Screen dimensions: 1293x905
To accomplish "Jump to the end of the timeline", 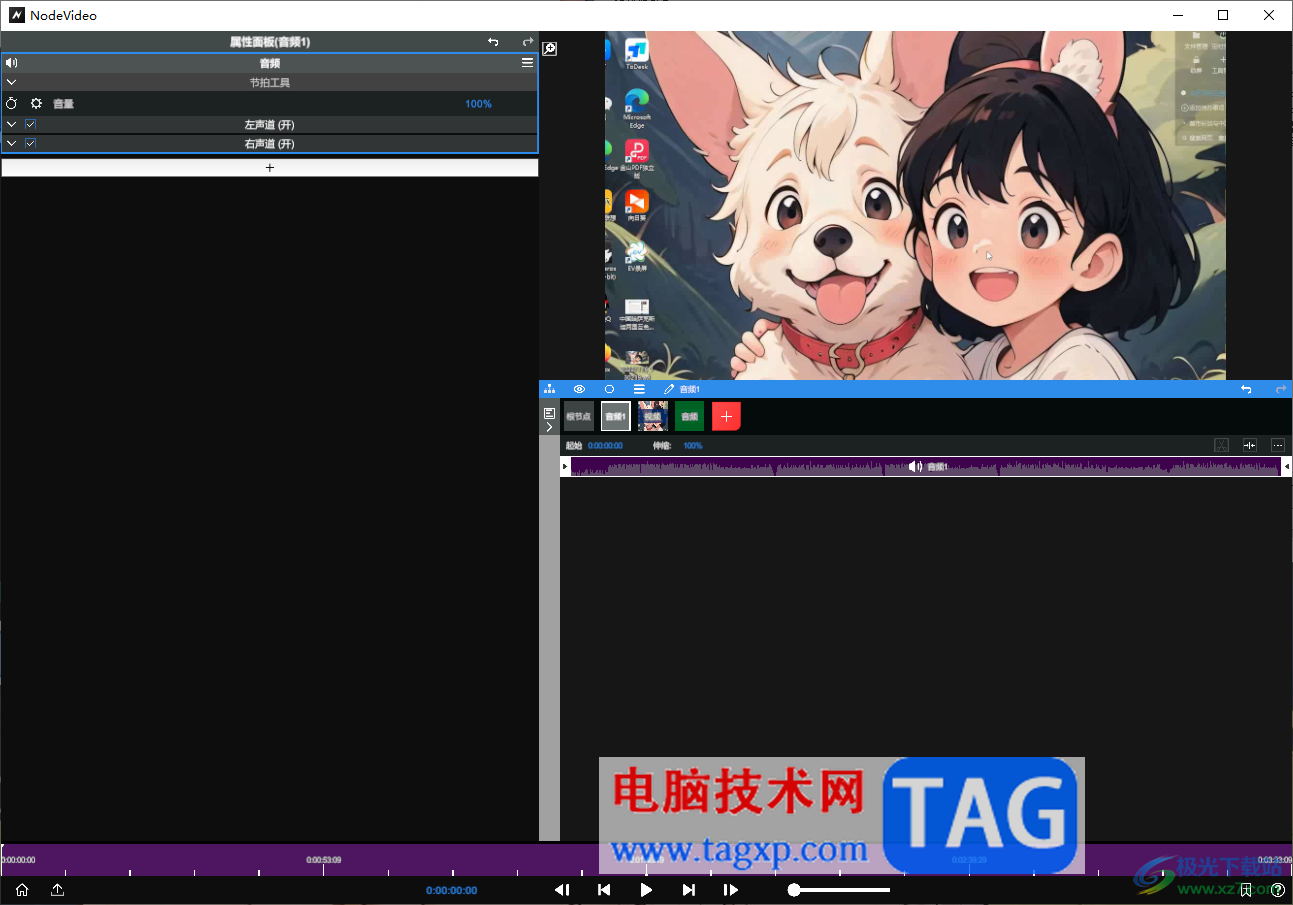I will point(688,890).
